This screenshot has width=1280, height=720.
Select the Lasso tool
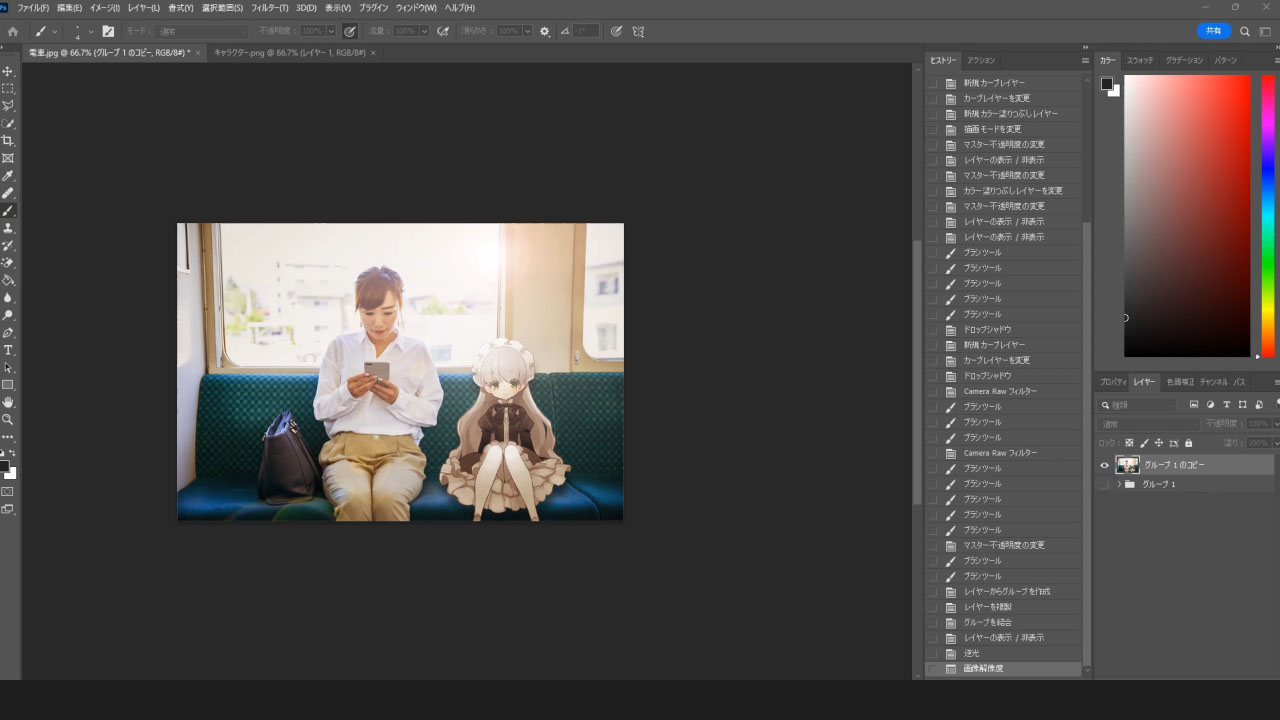(8, 106)
